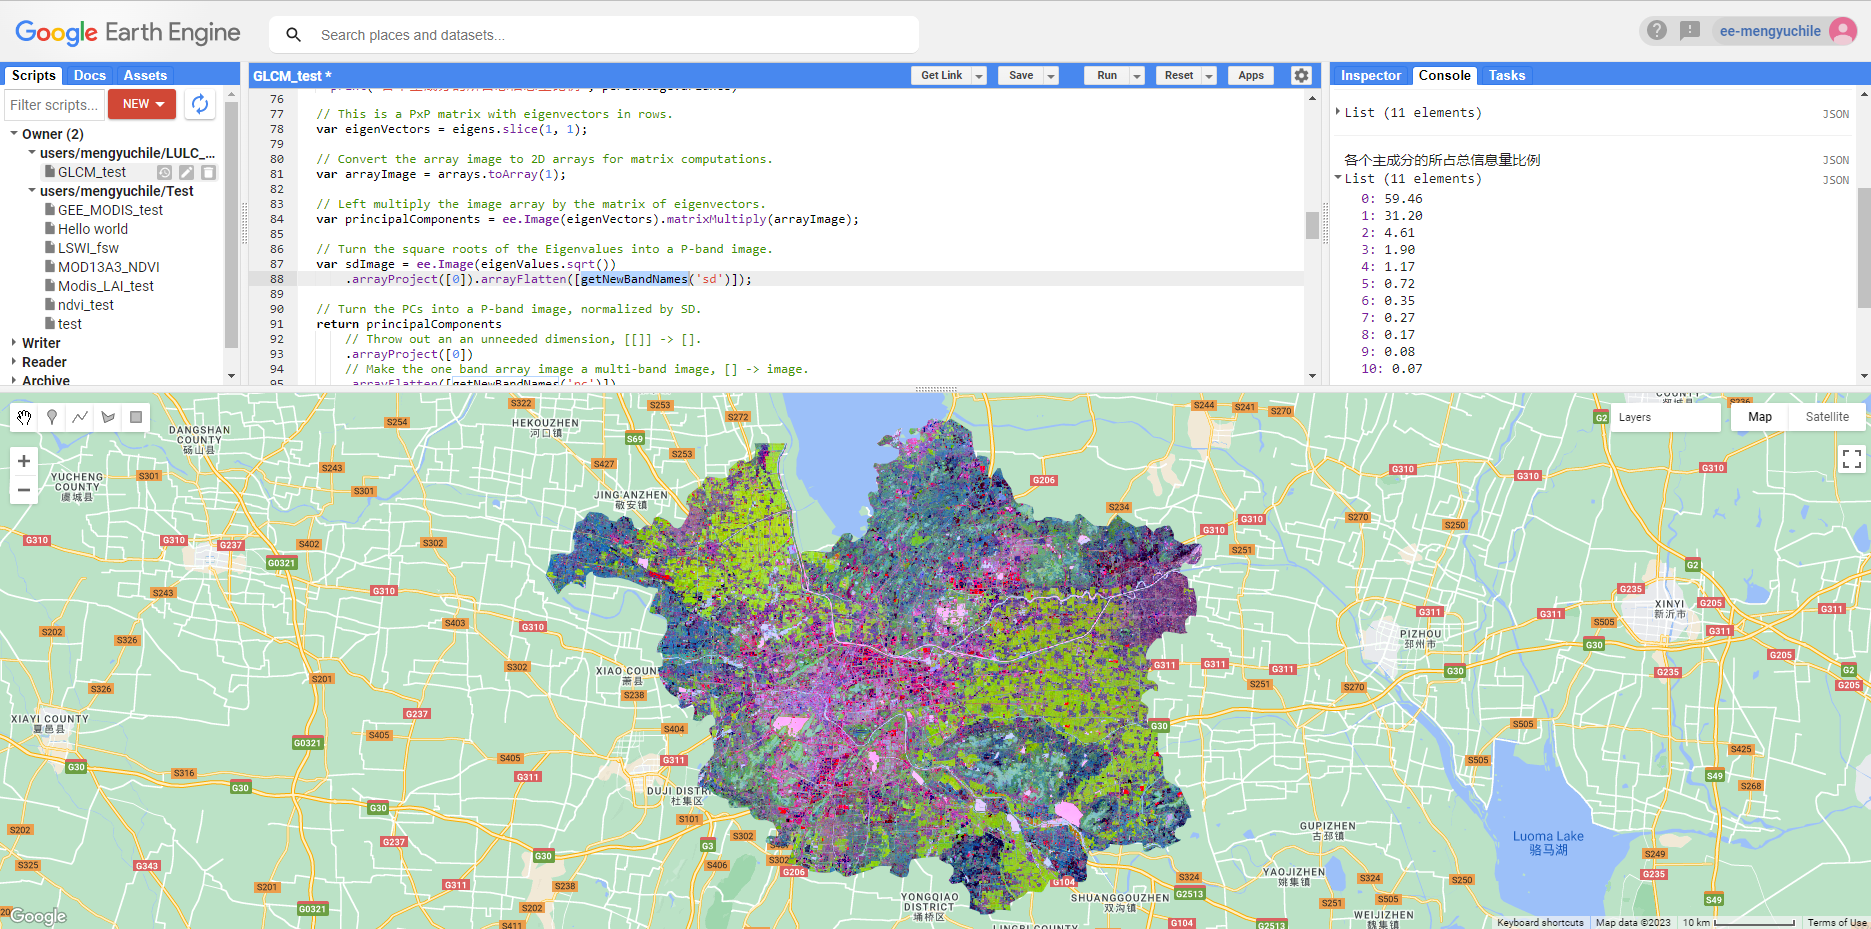The image size is (1871, 929).
Task: Open the MOD13A3_NDVI script
Action: click(108, 267)
